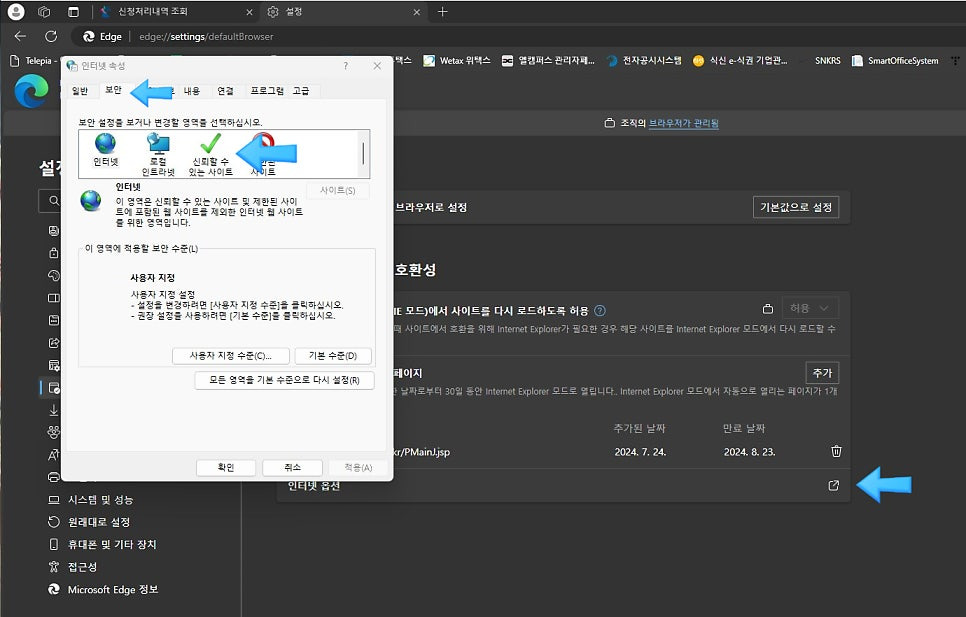Open the share icon in settings sidebar

pyautogui.click(x=54, y=342)
